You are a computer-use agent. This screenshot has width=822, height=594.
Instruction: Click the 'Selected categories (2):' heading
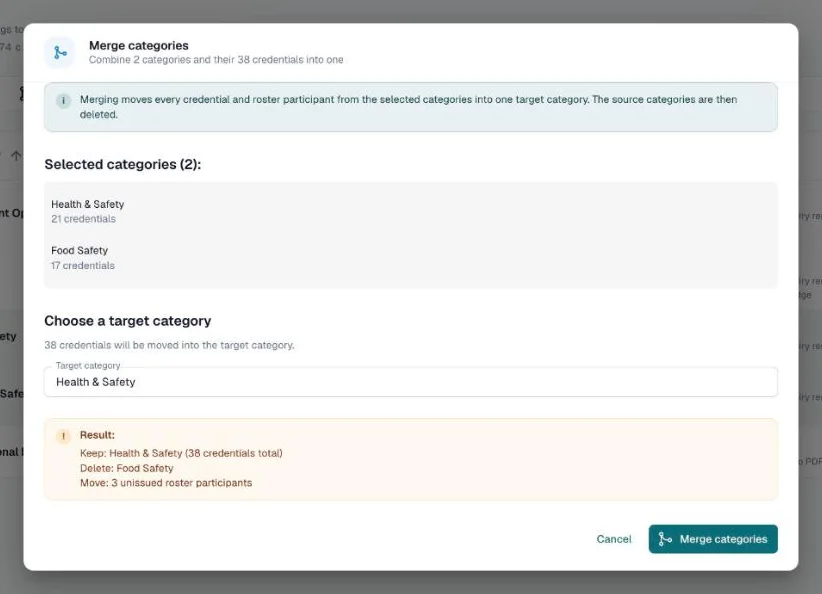pyautogui.click(x=123, y=164)
